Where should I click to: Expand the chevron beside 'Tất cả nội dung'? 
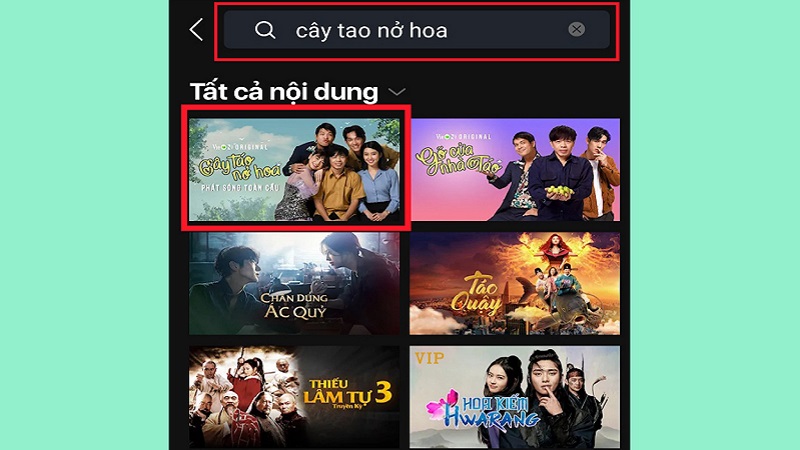(x=396, y=92)
